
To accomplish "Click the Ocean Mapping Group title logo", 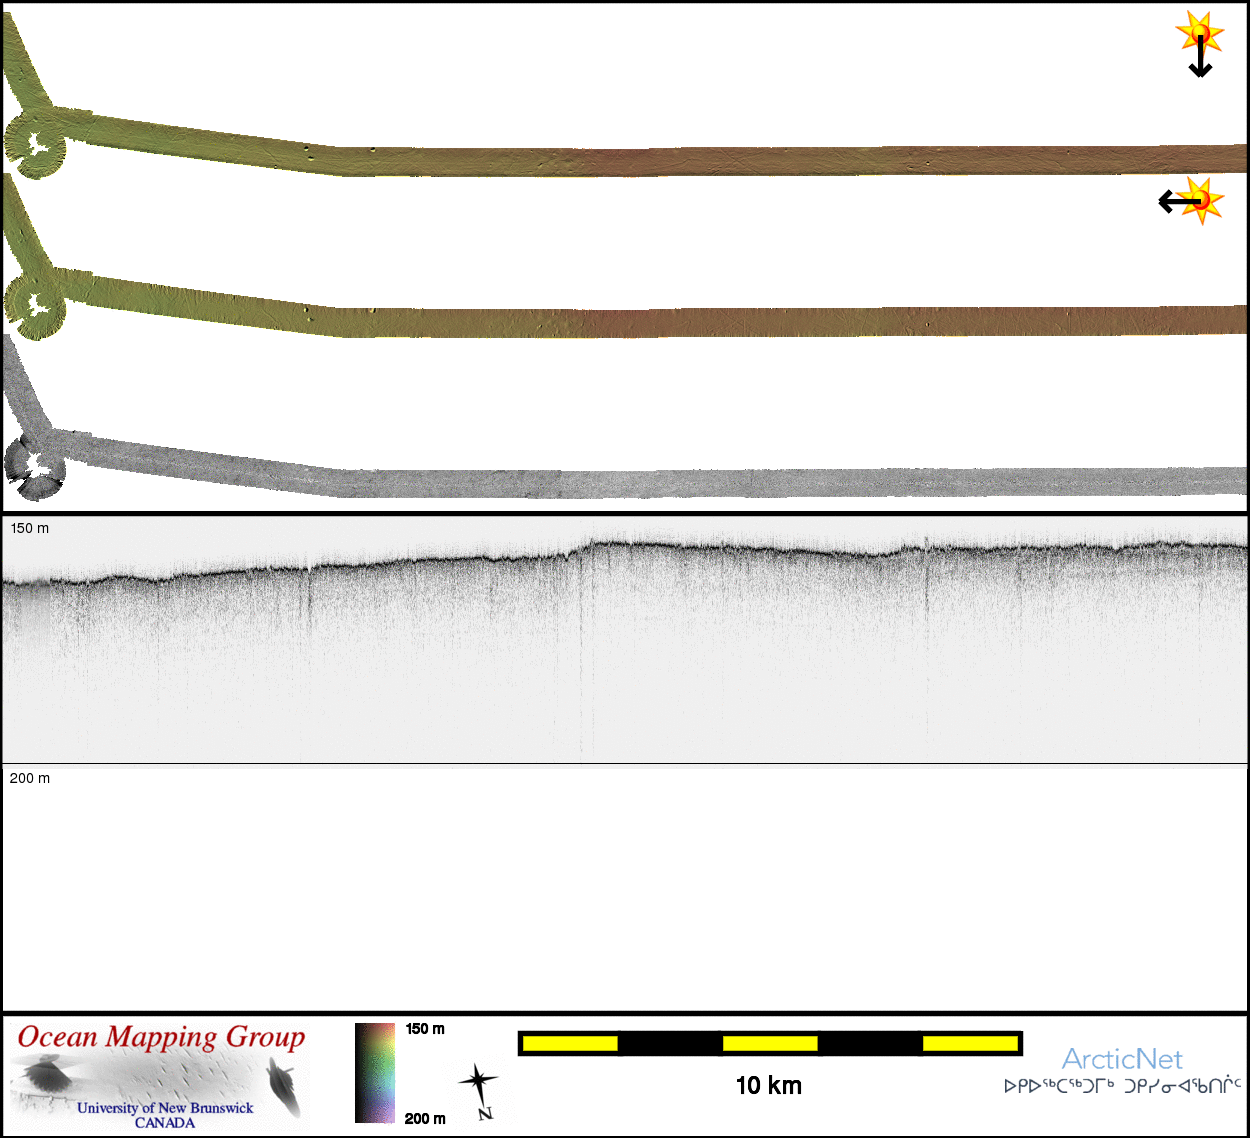I will pyautogui.click(x=161, y=1038).
